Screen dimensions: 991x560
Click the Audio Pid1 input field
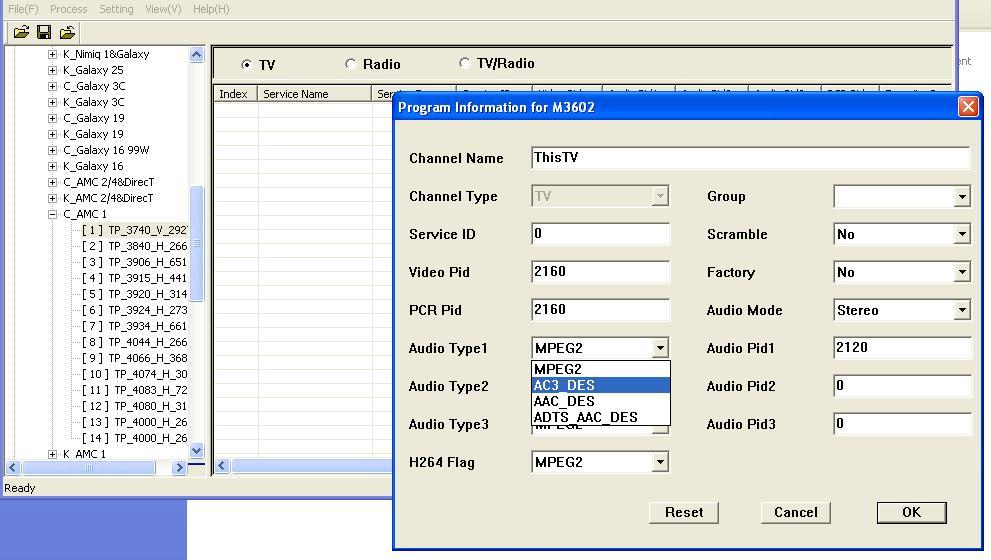(x=902, y=348)
